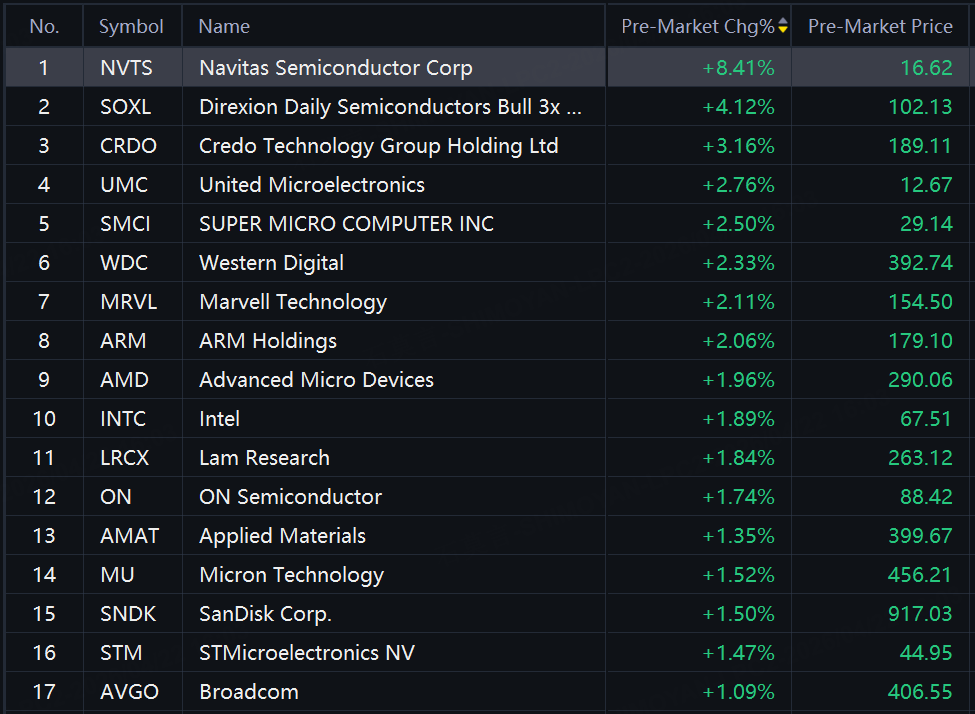Screen dimensions: 975x714
Task: Open Navitas Semiconductor Corp by its name
Action: click(335, 68)
